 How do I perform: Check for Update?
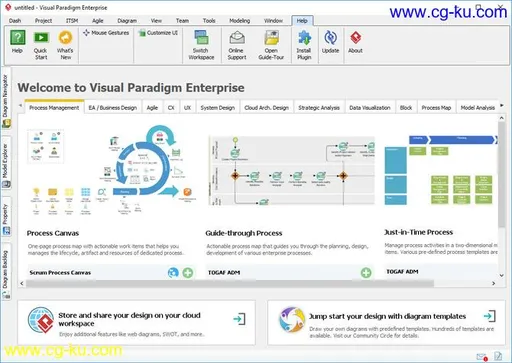(330, 42)
